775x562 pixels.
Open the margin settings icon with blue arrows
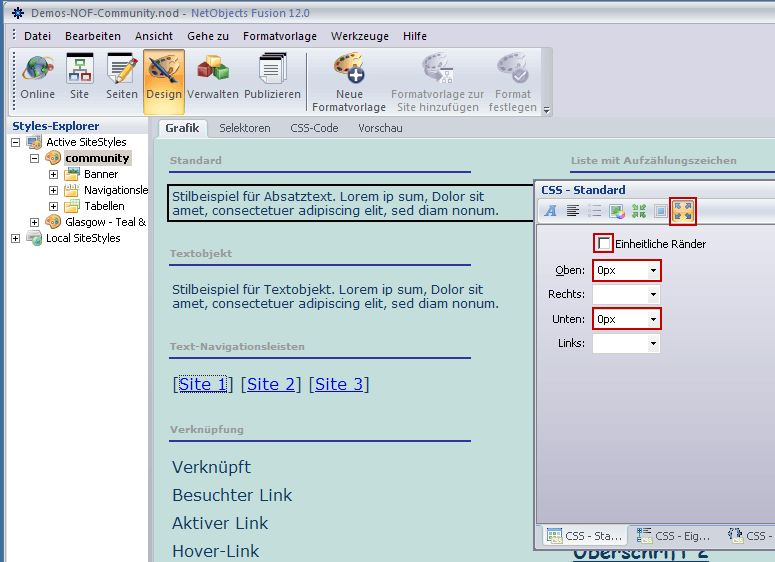pos(683,212)
